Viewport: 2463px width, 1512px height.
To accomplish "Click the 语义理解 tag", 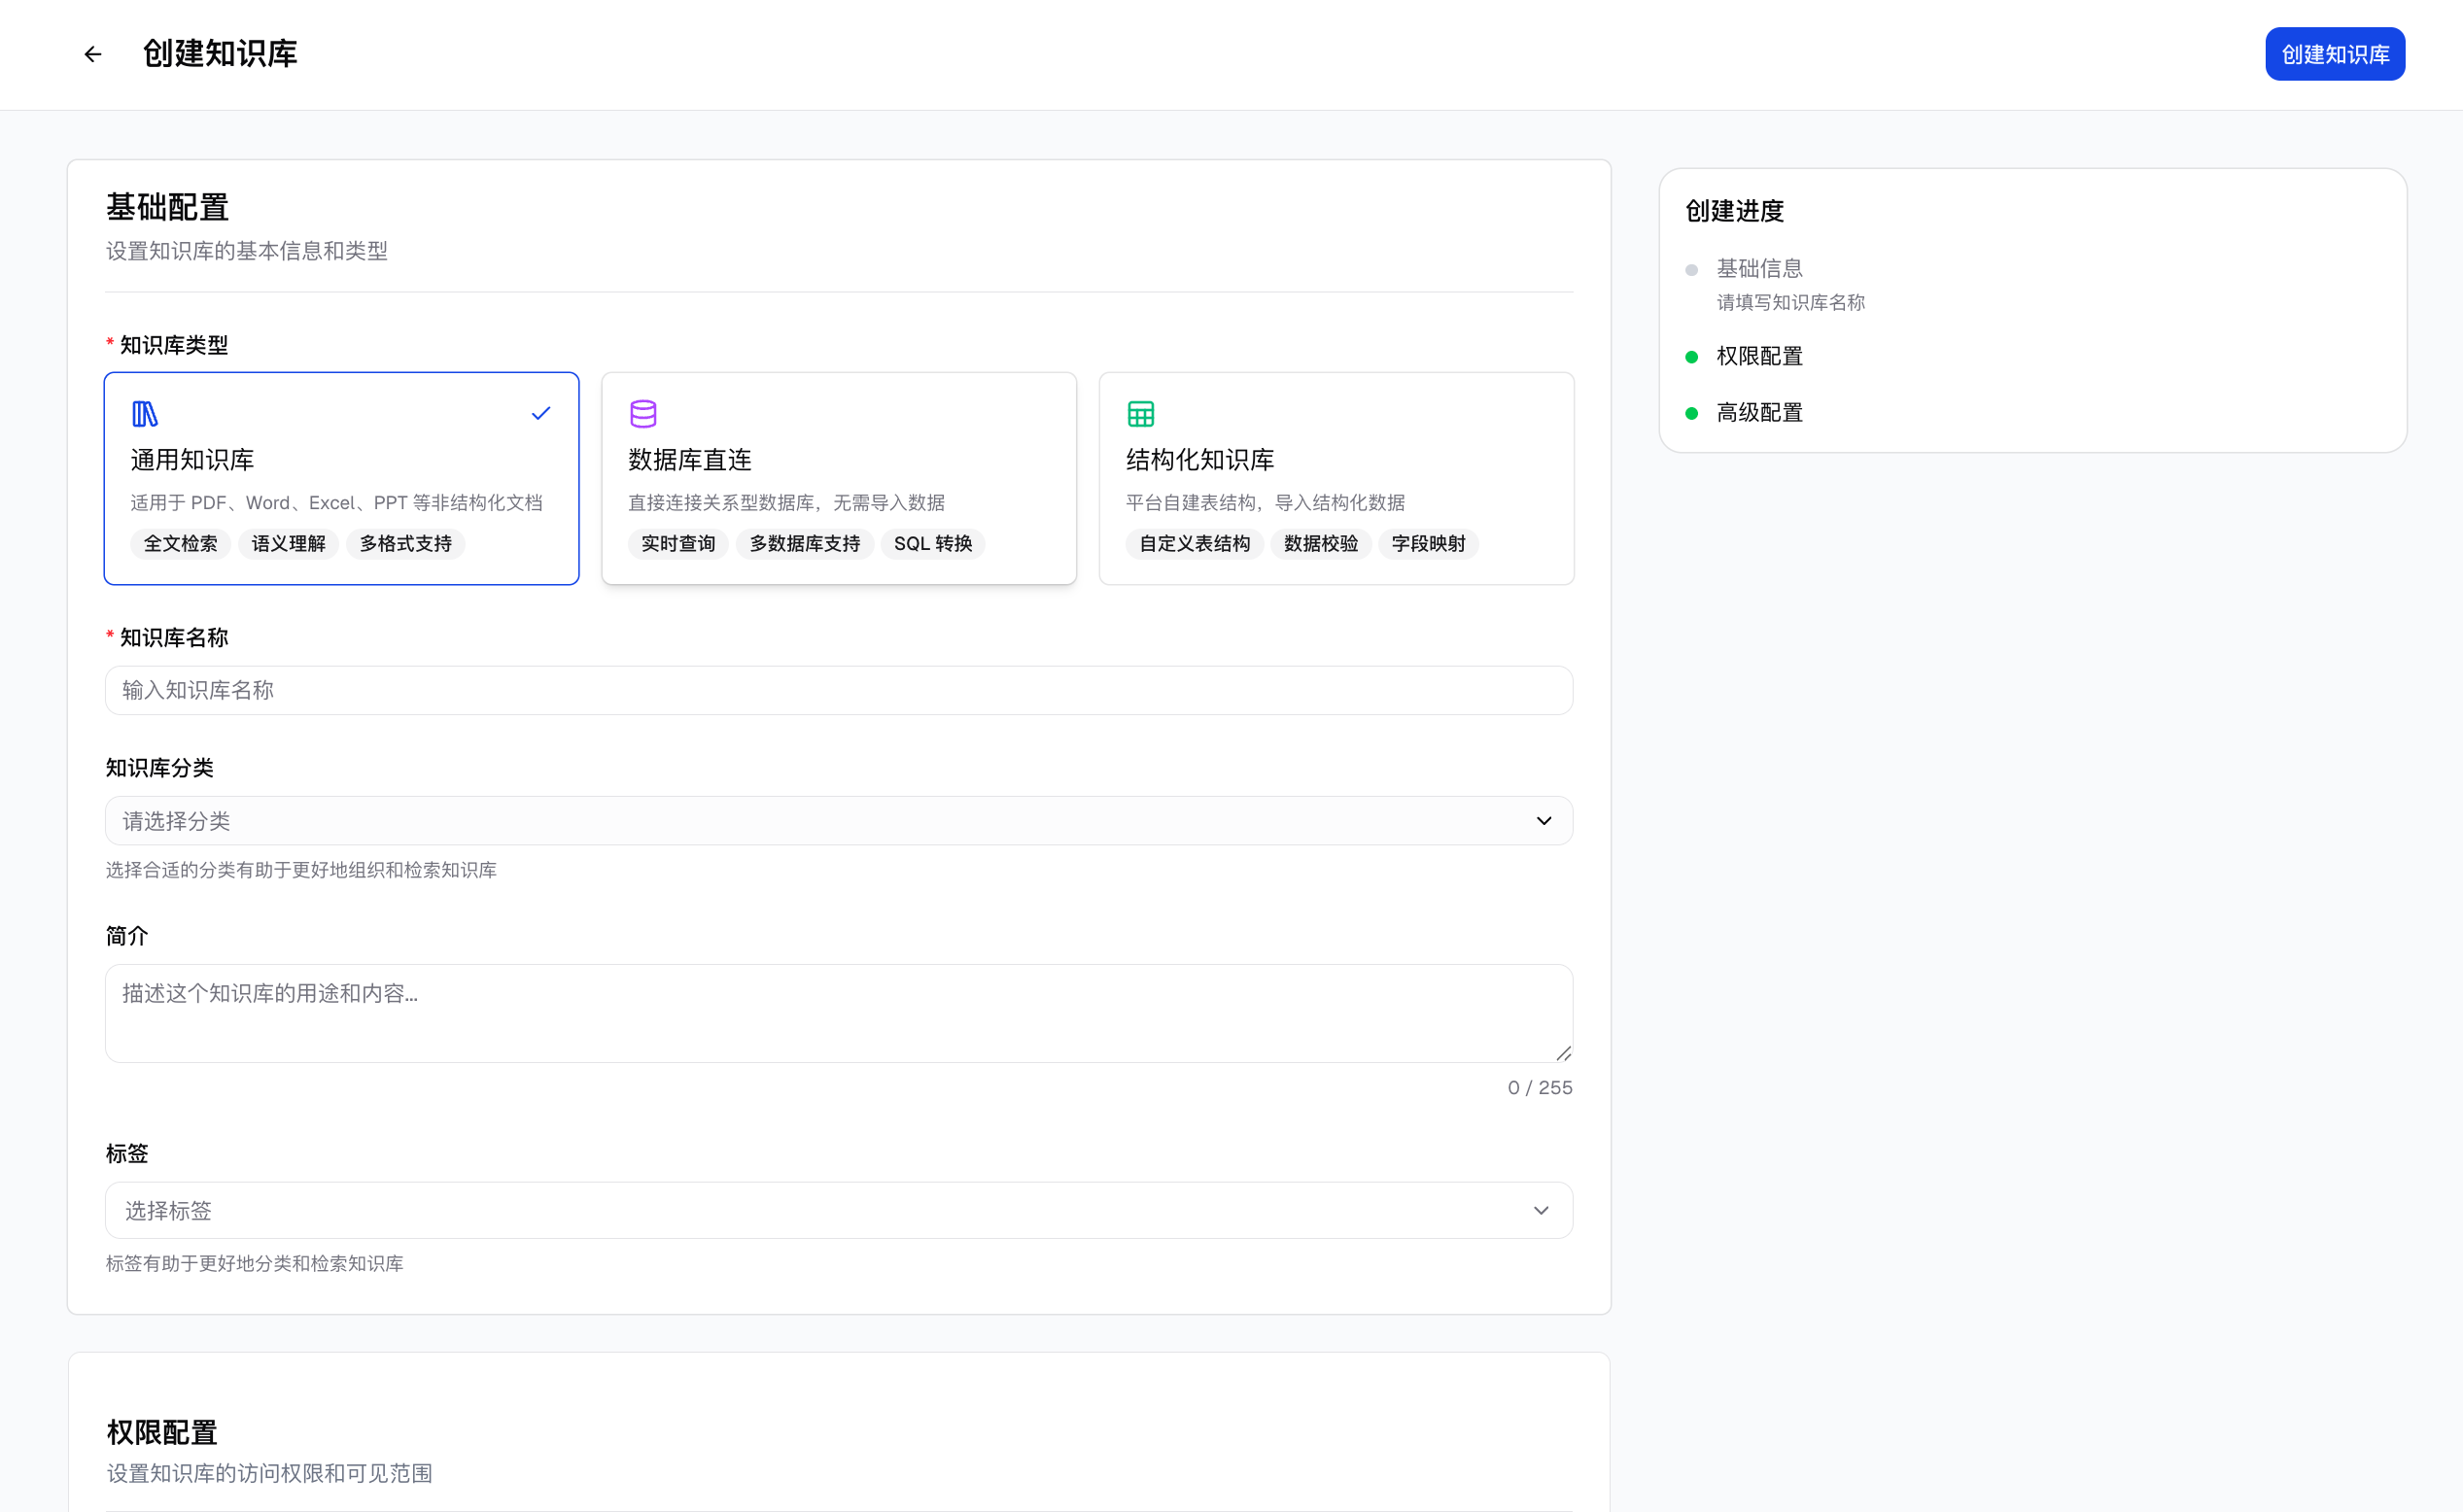I will point(288,543).
